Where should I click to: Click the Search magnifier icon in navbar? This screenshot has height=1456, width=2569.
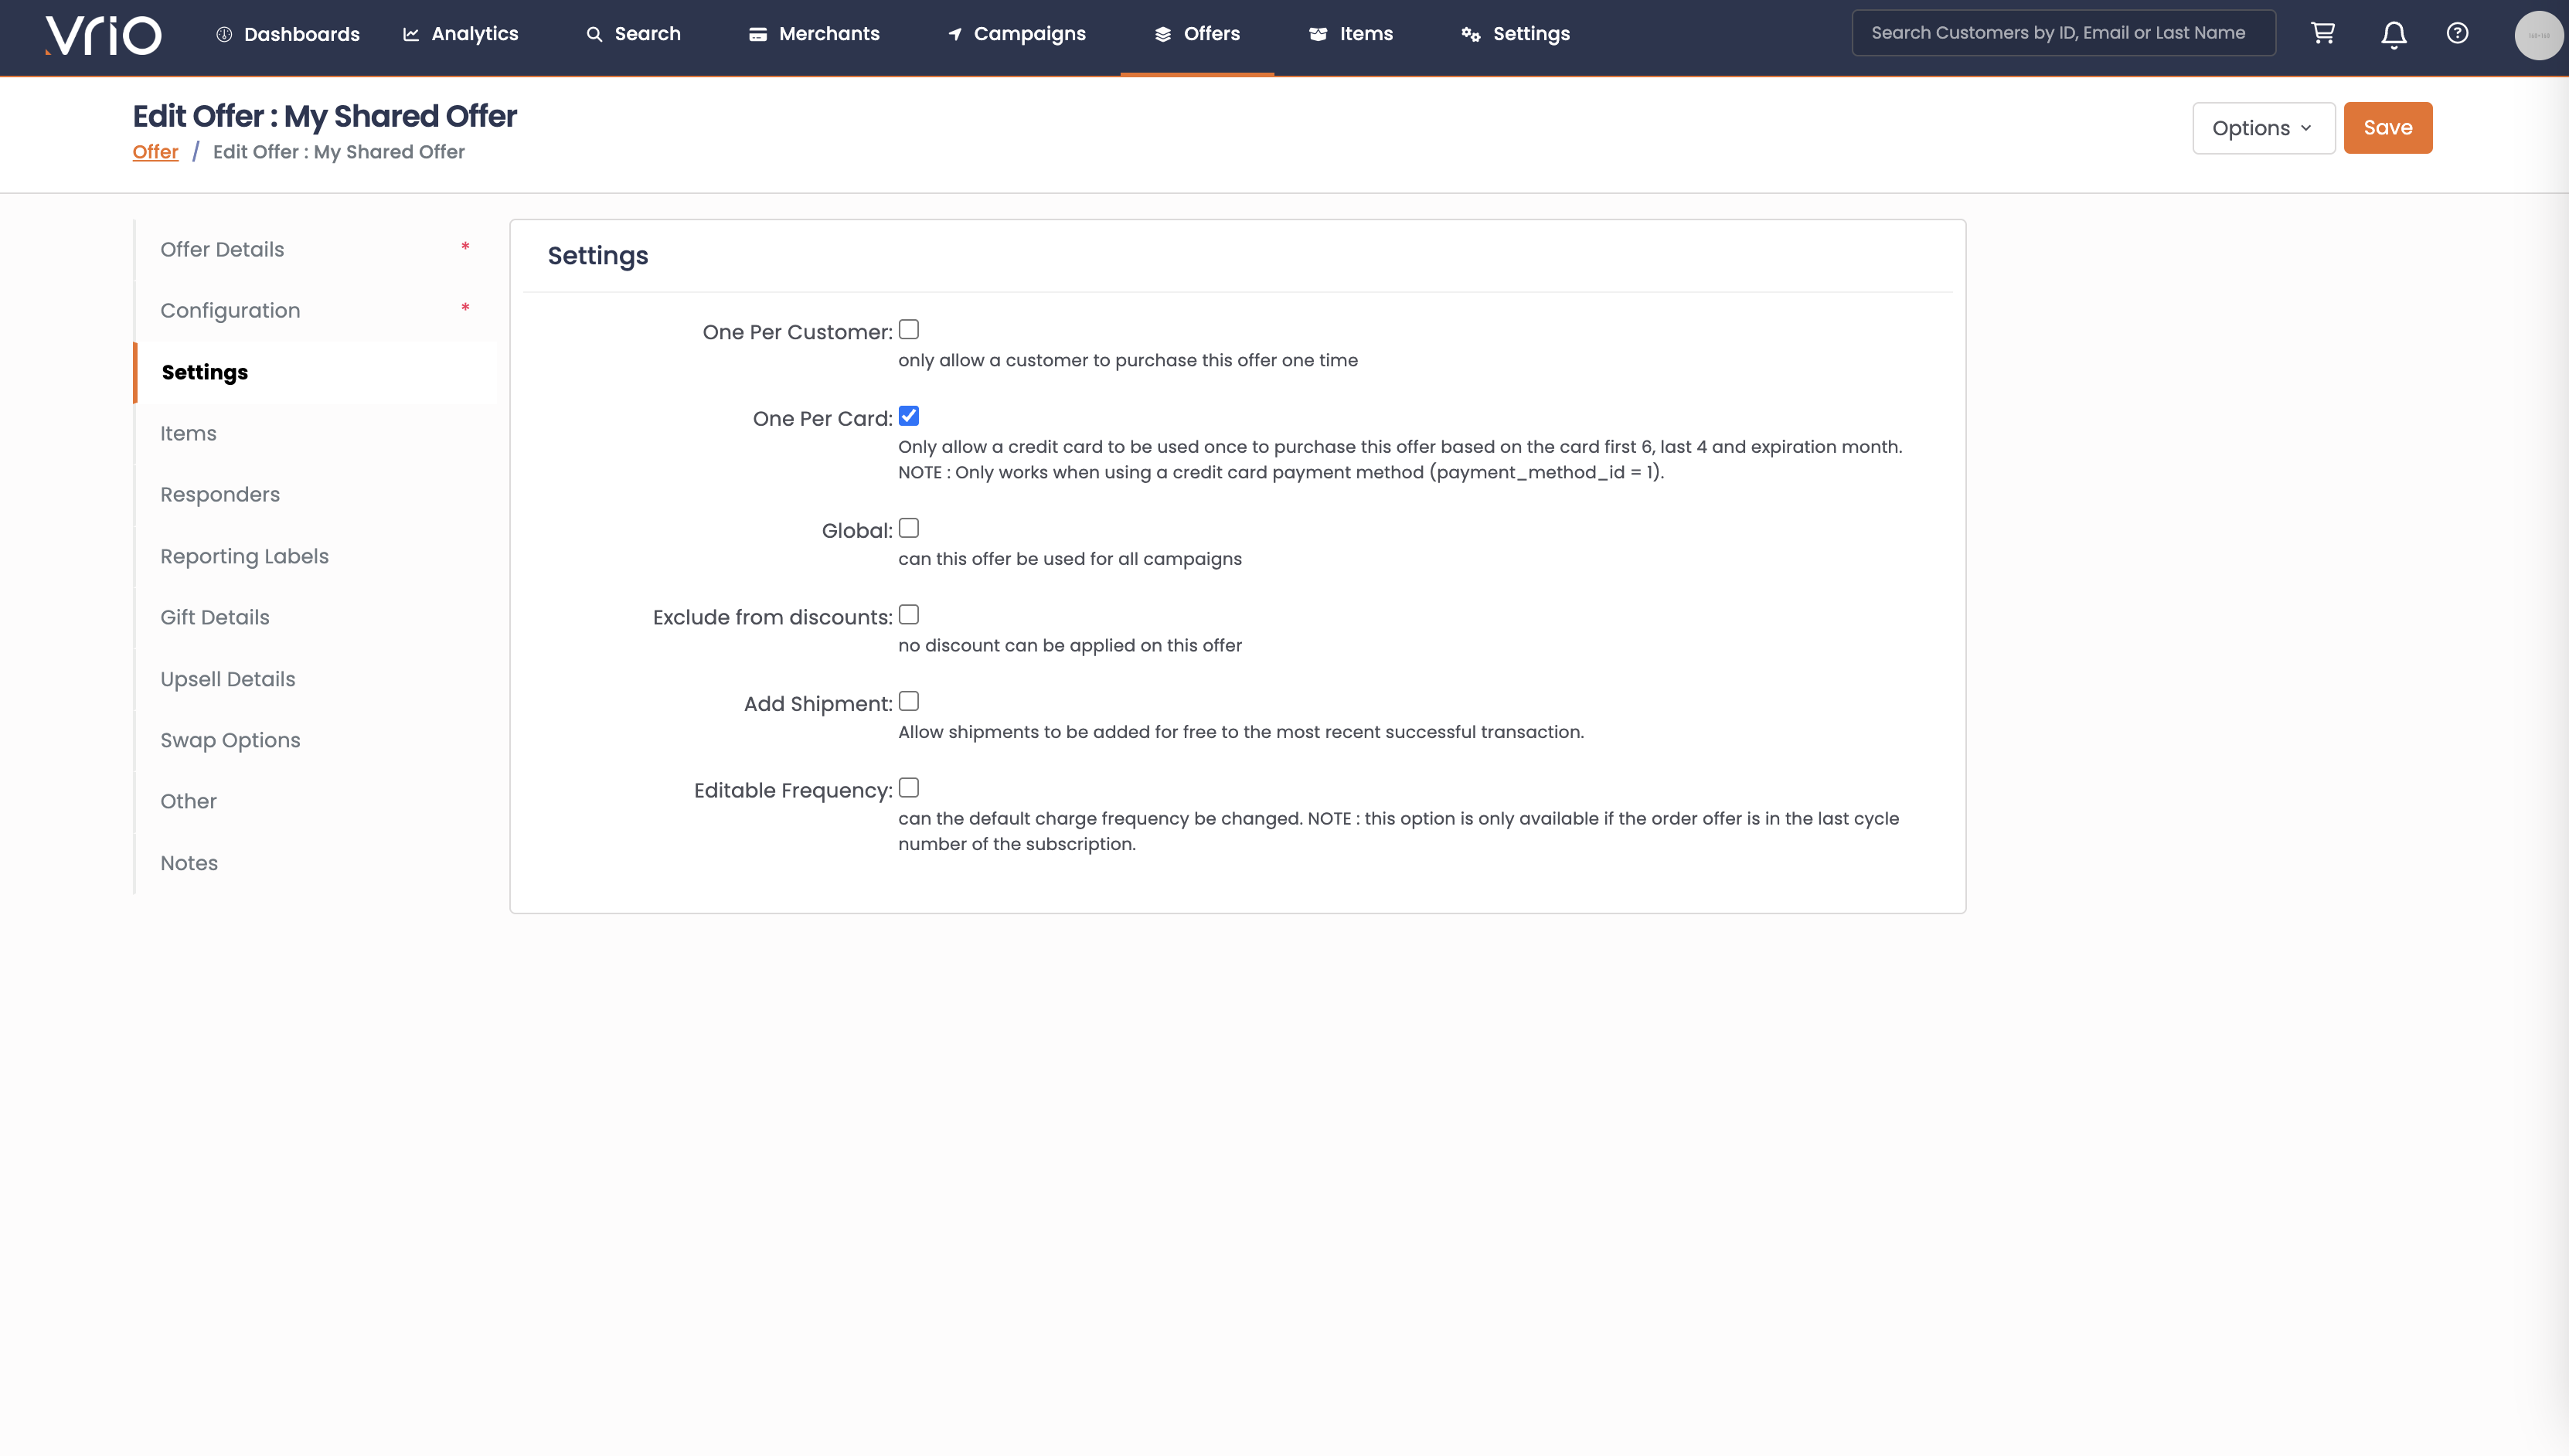click(x=594, y=34)
